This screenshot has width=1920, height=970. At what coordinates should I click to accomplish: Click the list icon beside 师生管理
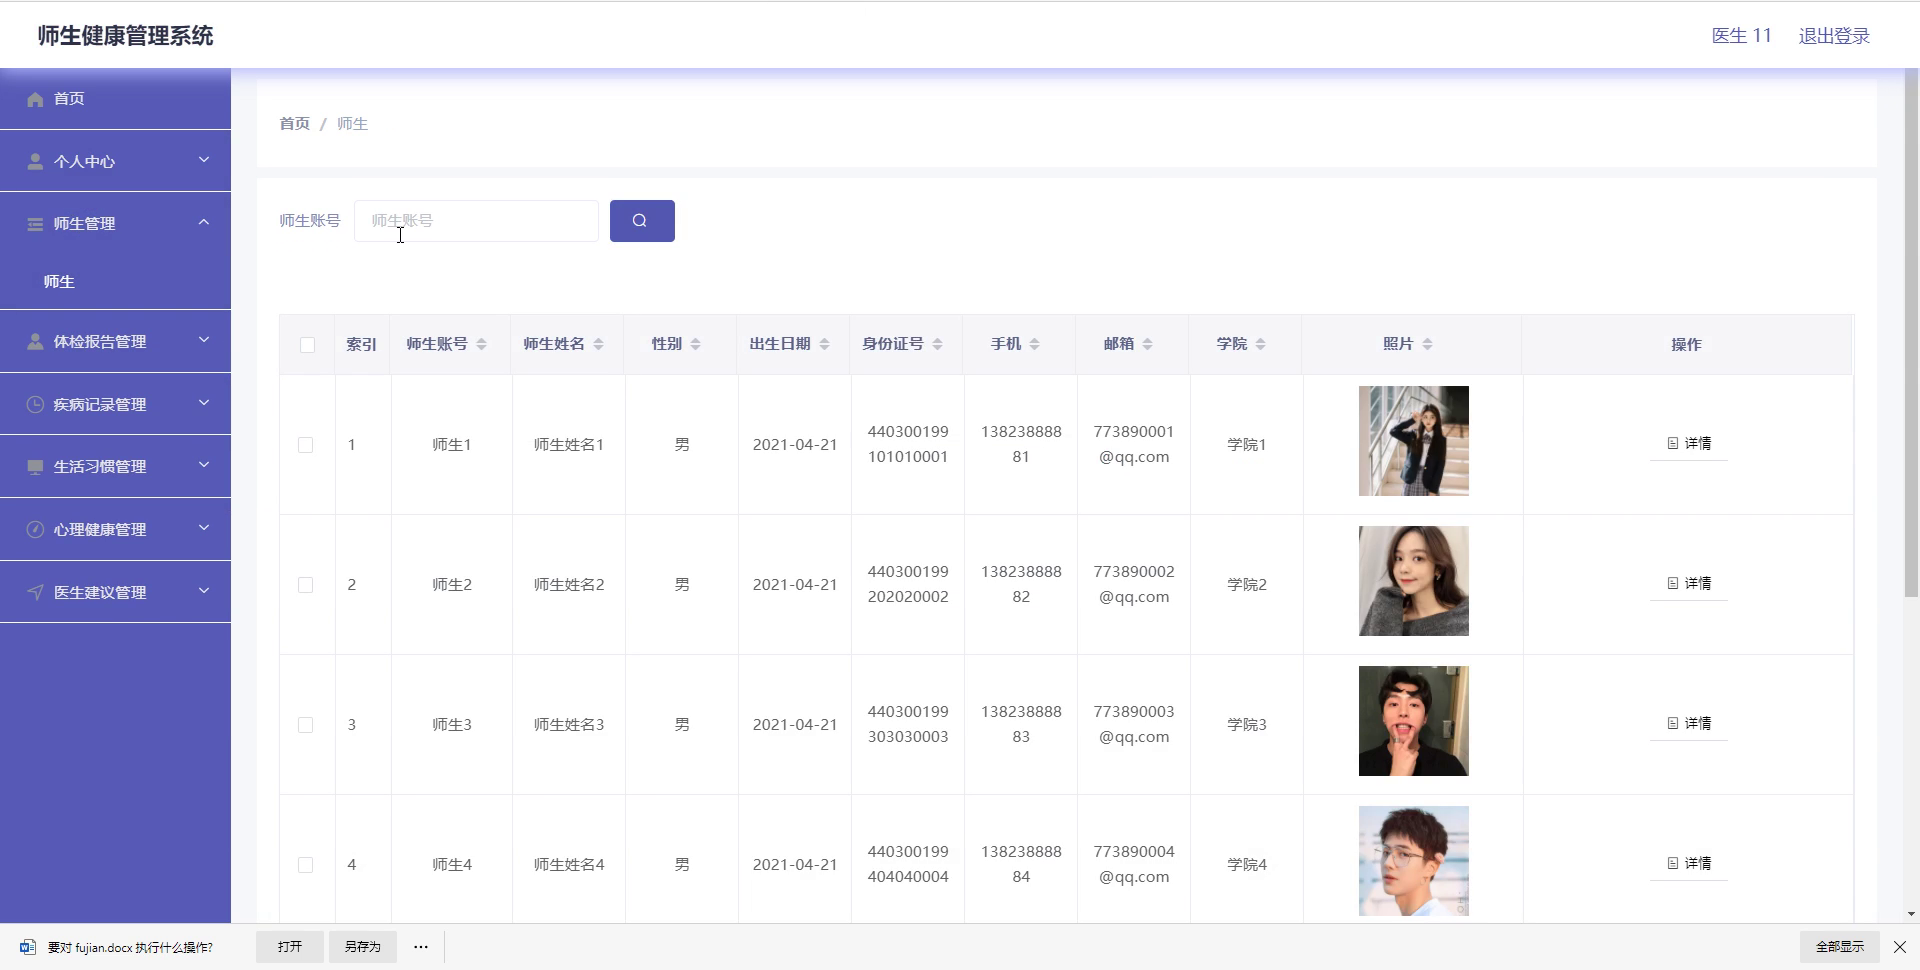(x=35, y=224)
